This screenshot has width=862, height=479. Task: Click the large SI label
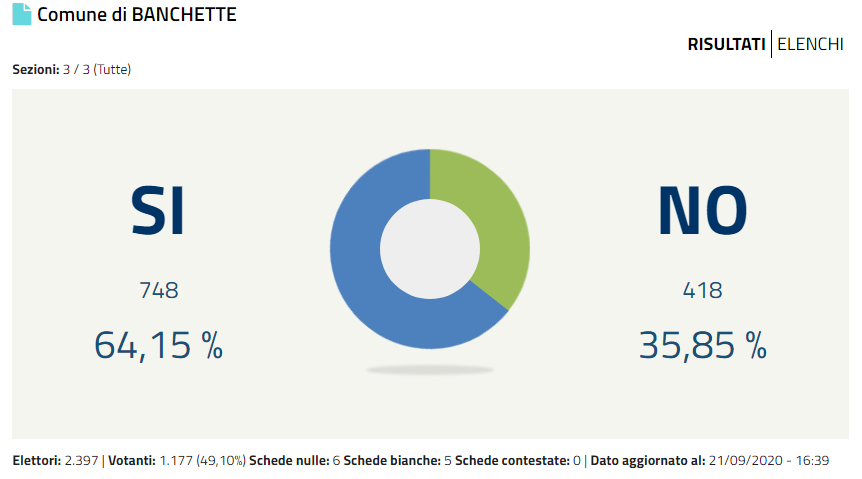click(x=158, y=212)
